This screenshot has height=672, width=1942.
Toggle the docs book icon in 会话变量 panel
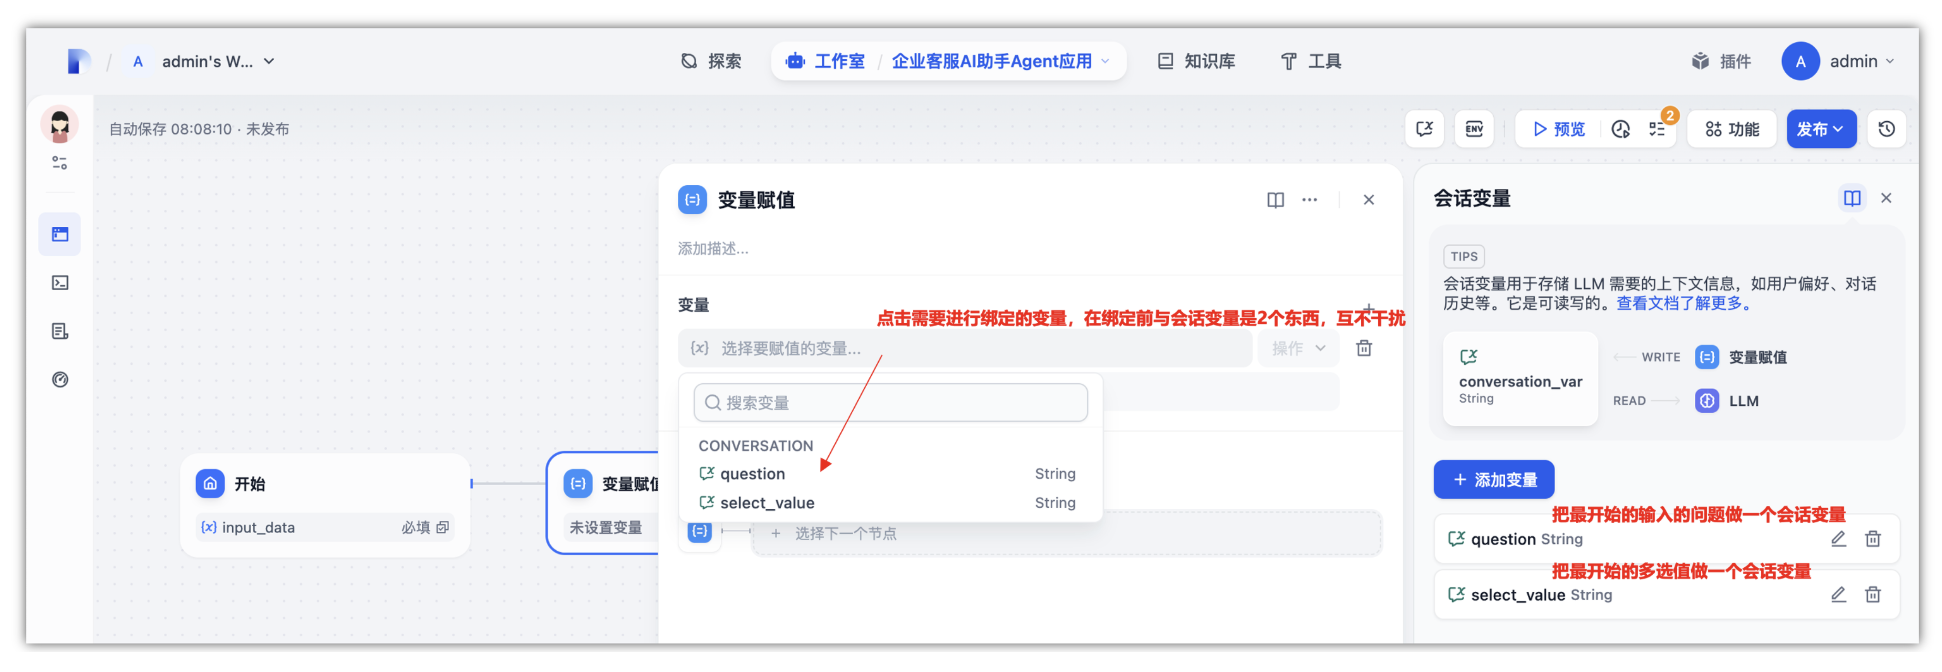1852,198
